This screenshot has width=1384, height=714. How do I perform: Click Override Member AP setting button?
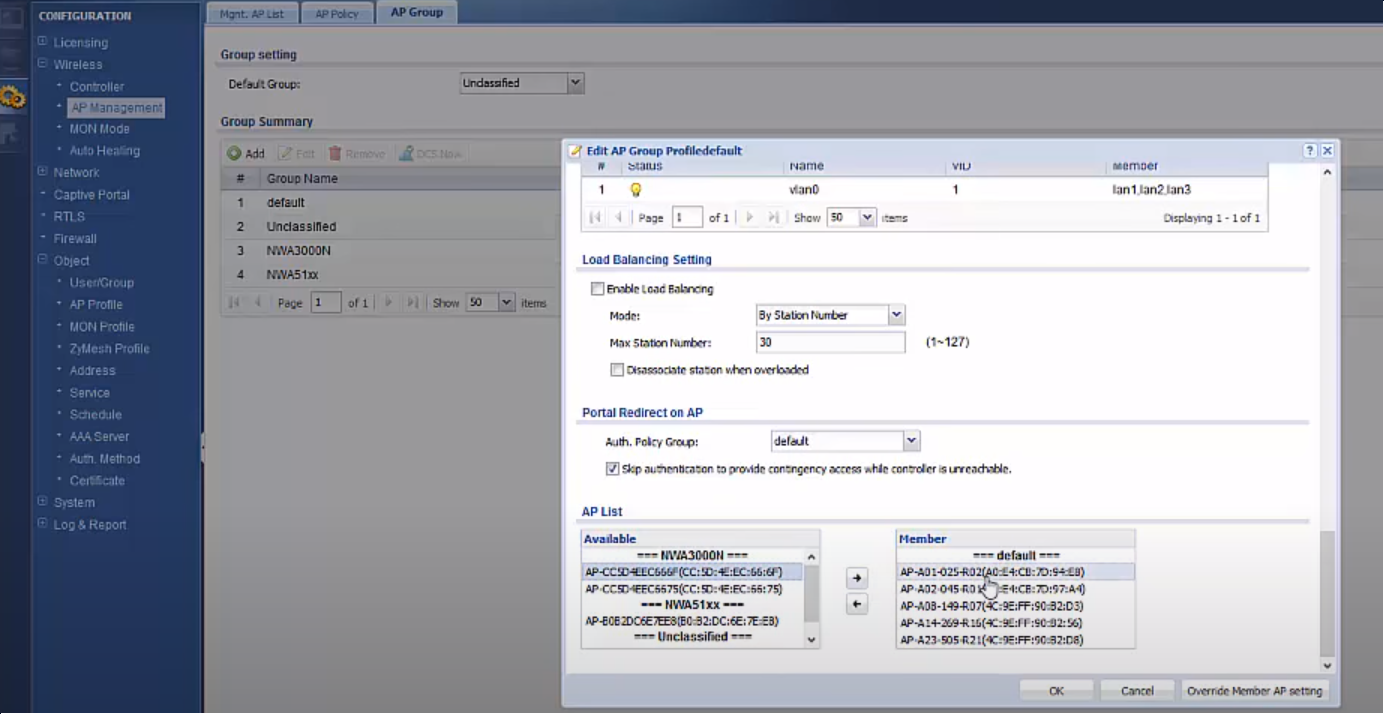(x=1254, y=691)
